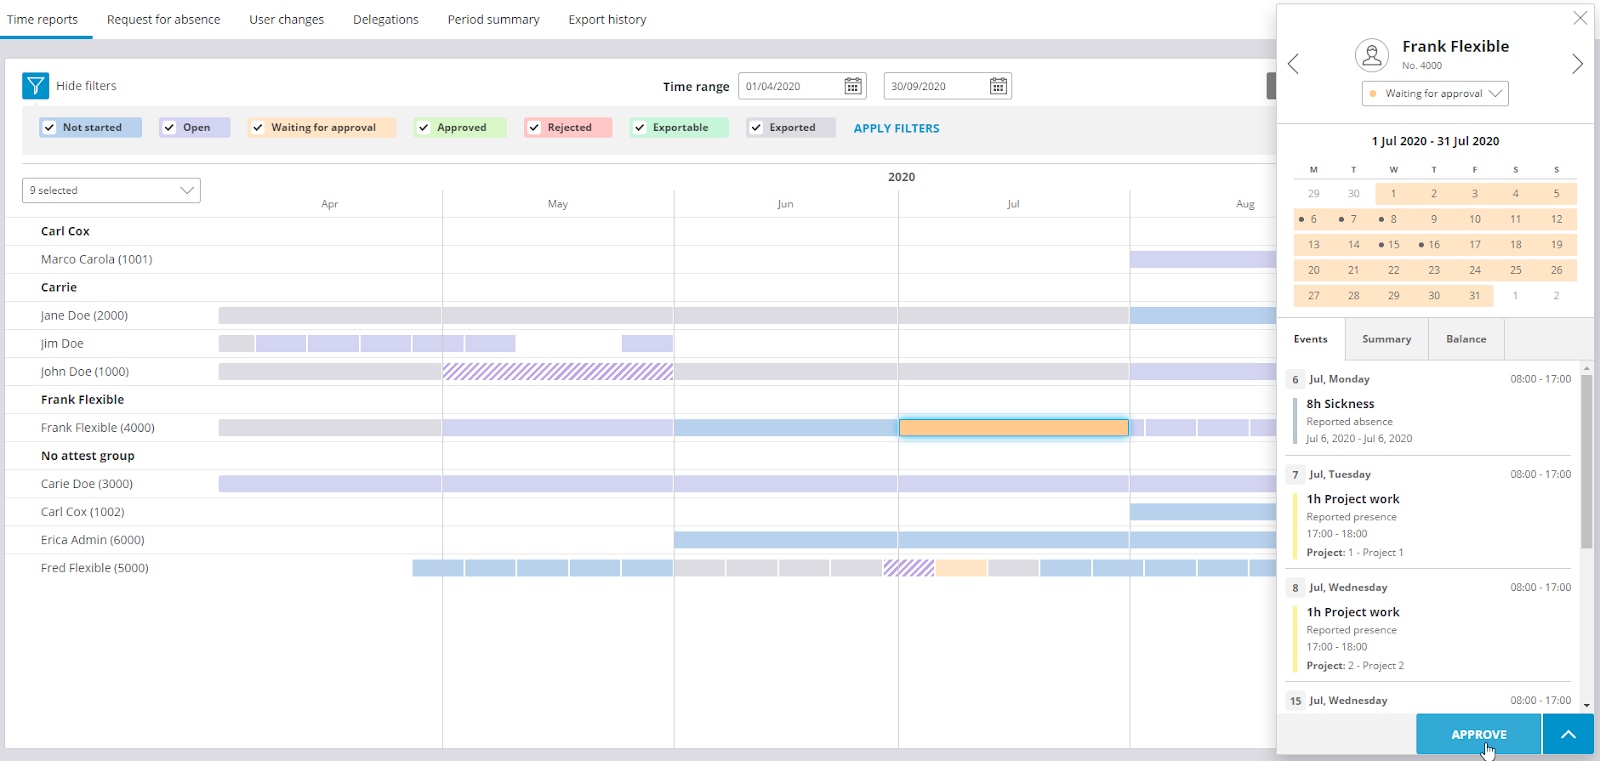Uncheck Waiting for approval filter
This screenshot has height=761, width=1600.
click(x=258, y=128)
